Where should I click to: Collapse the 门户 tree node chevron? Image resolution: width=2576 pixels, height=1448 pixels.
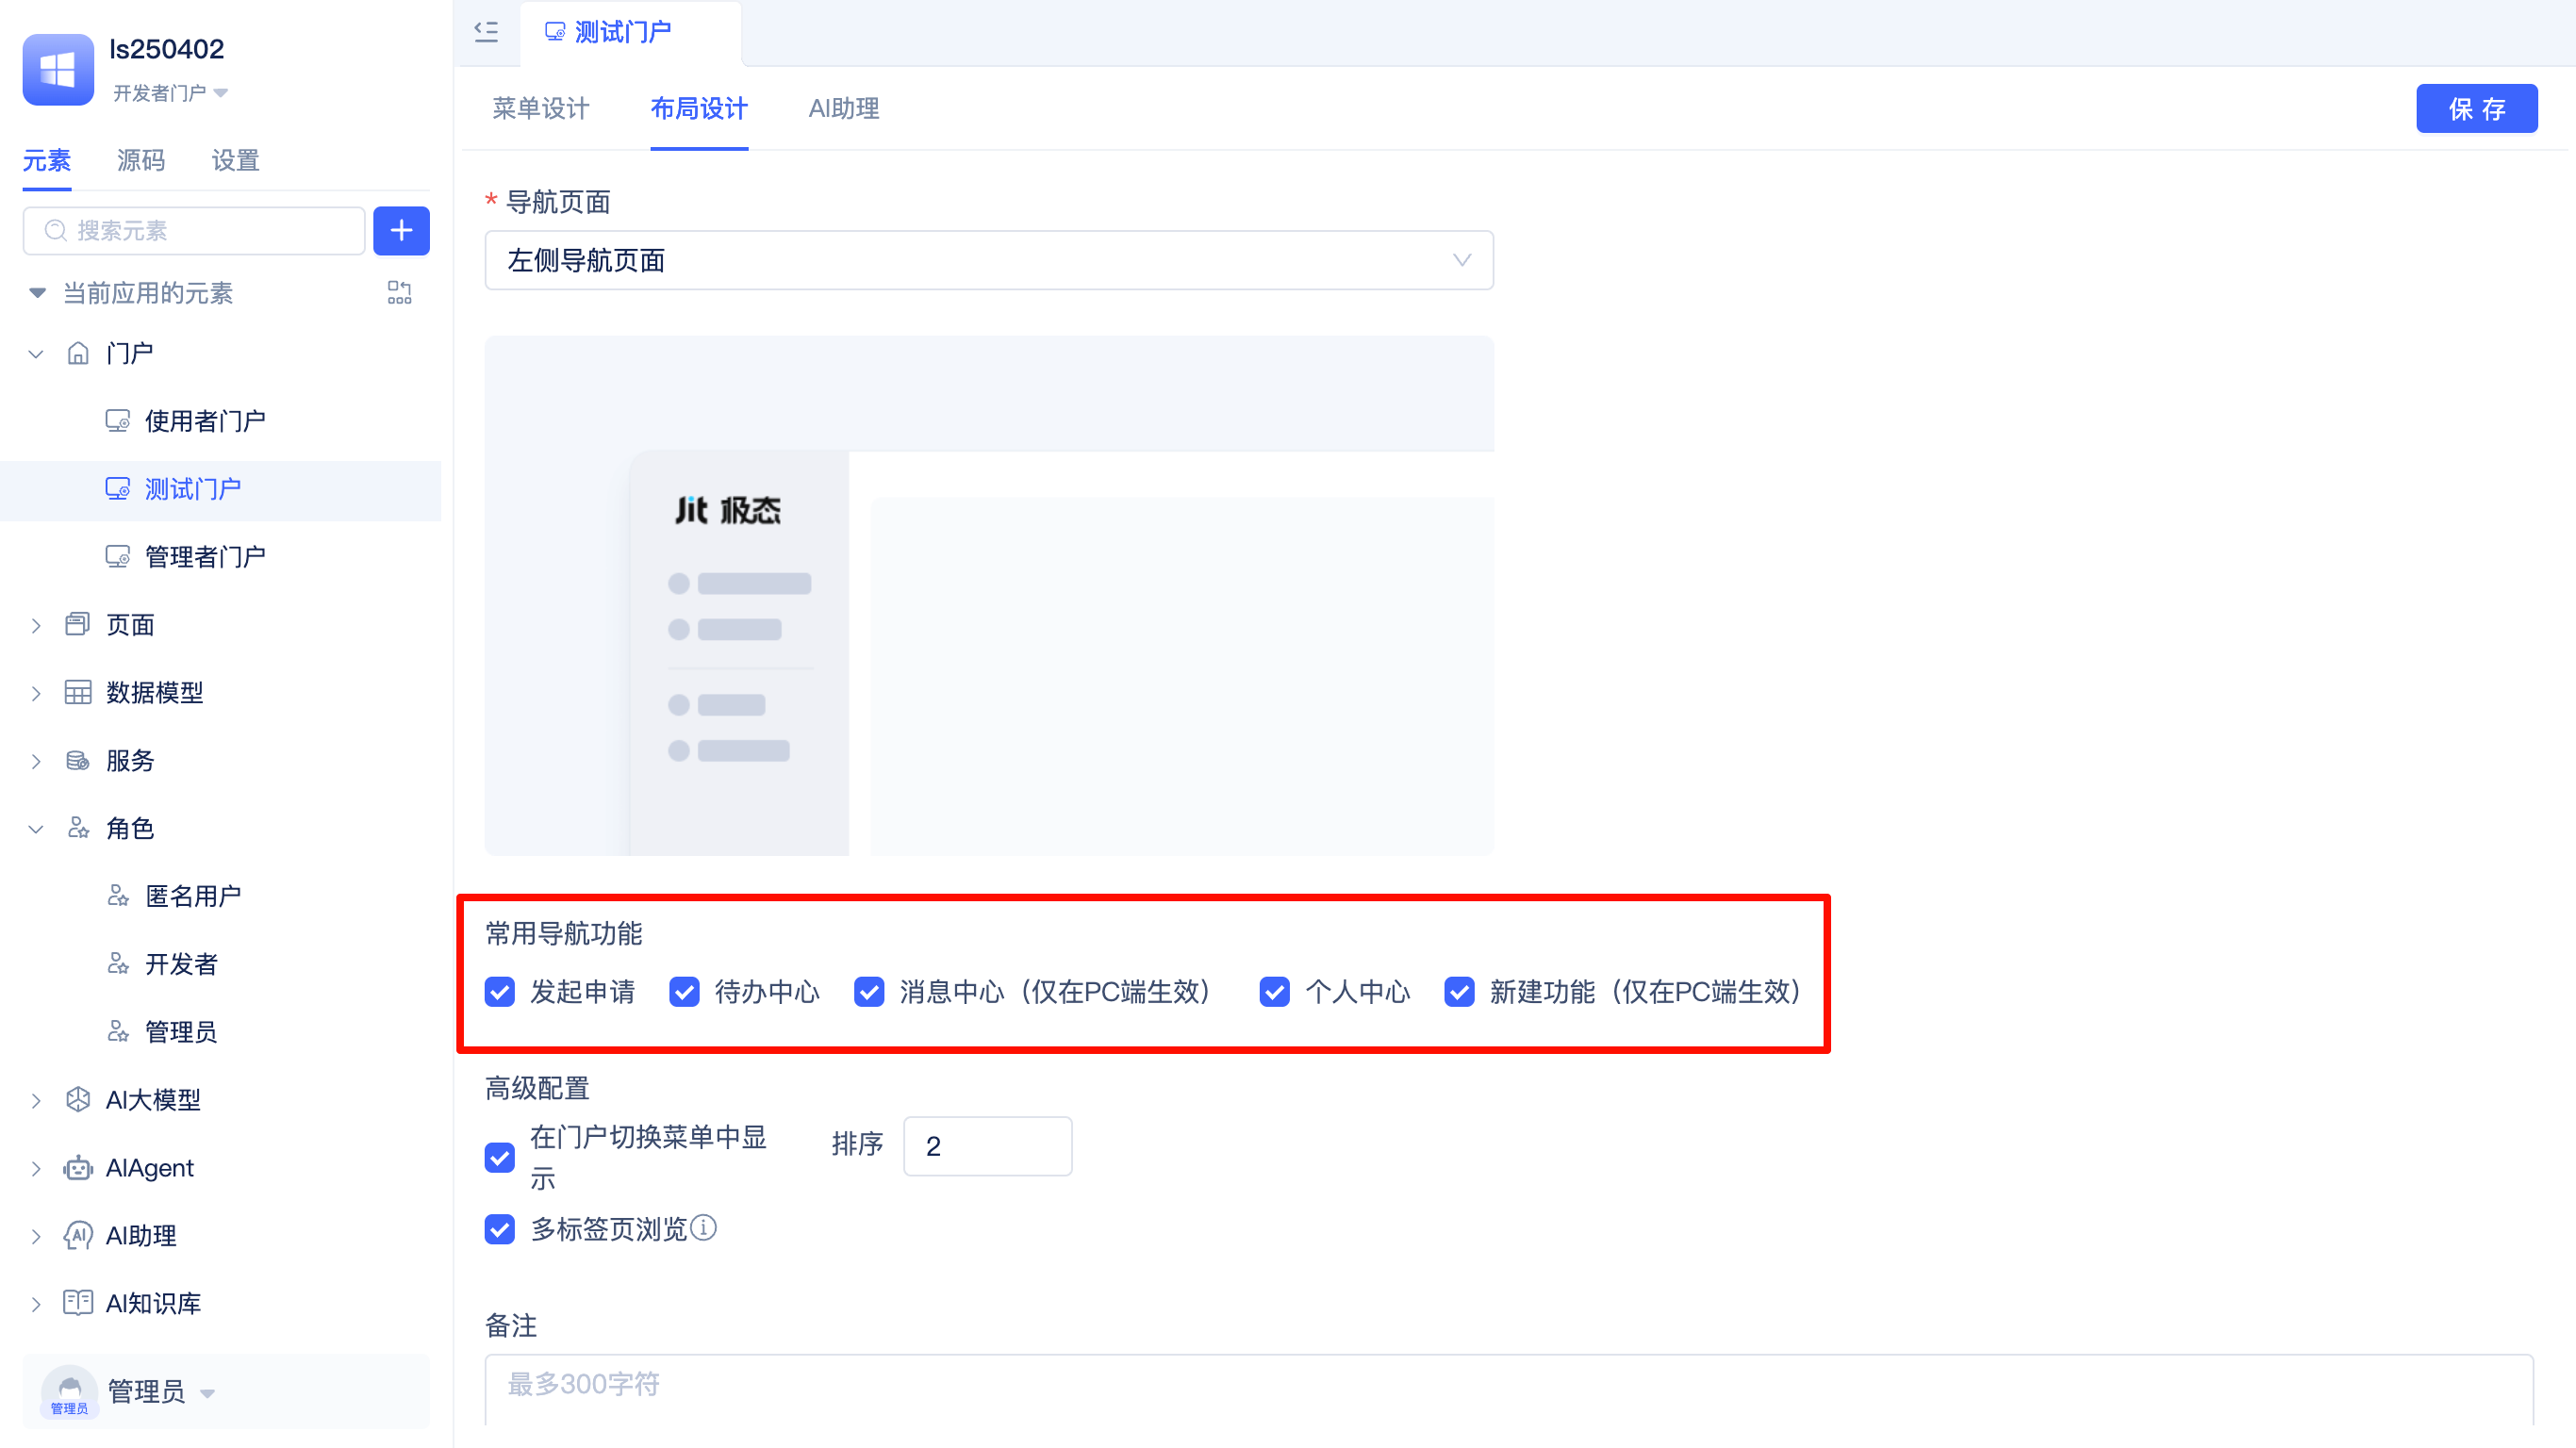click(x=36, y=354)
